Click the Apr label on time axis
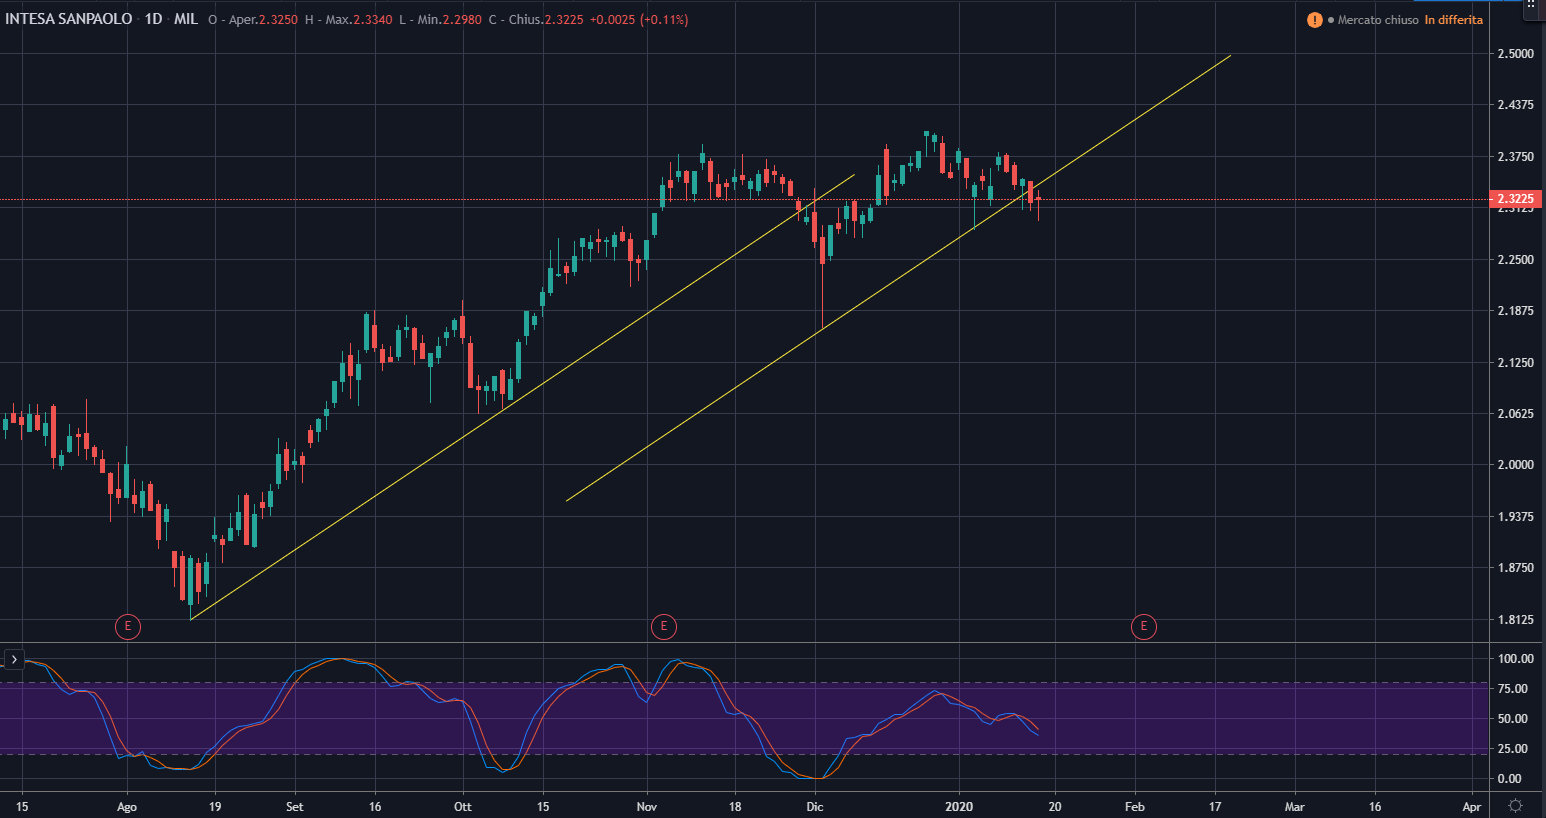The width and height of the screenshot is (1546, 818). [1472, 806]
